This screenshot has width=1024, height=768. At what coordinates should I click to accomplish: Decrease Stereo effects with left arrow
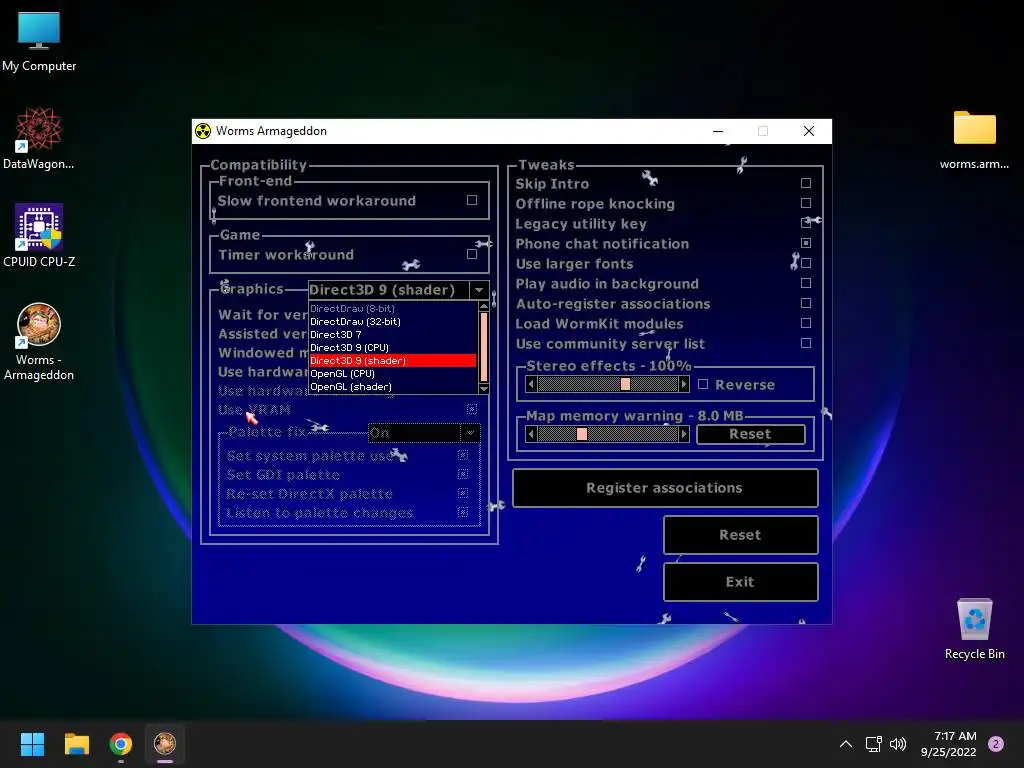click(531, 384)
